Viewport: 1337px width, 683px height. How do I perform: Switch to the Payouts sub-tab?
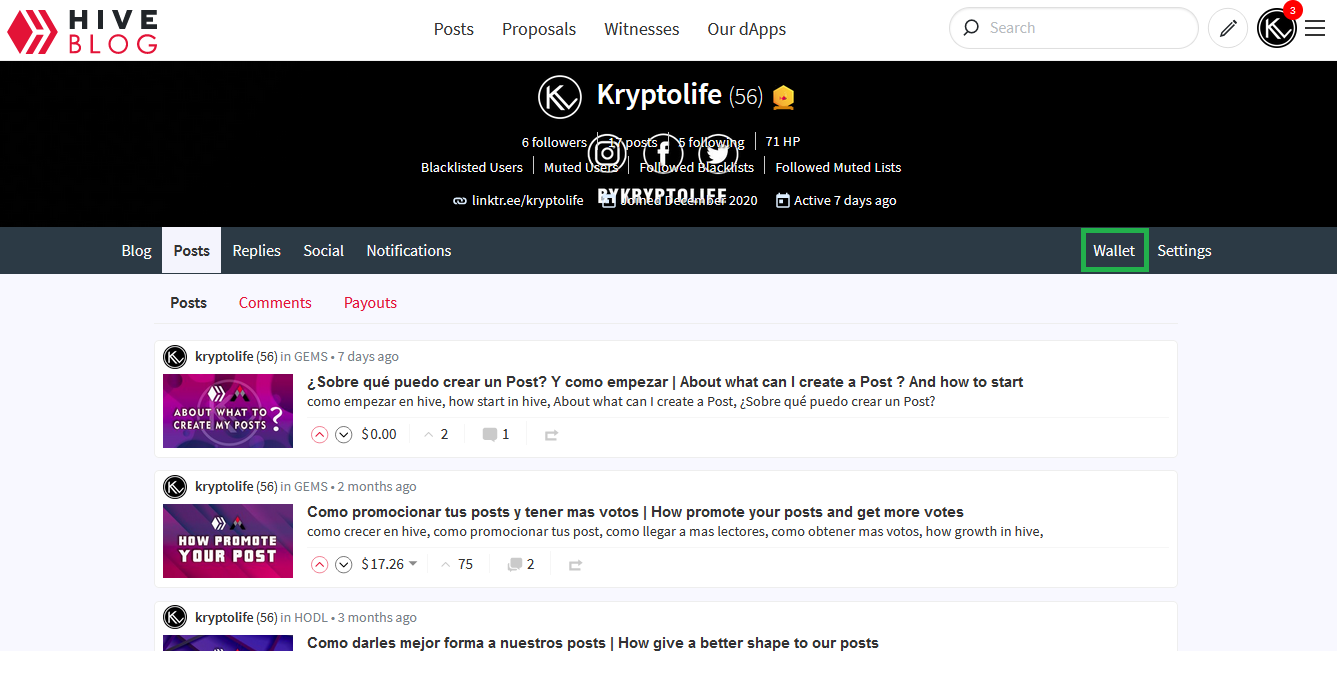pos(370,302)
